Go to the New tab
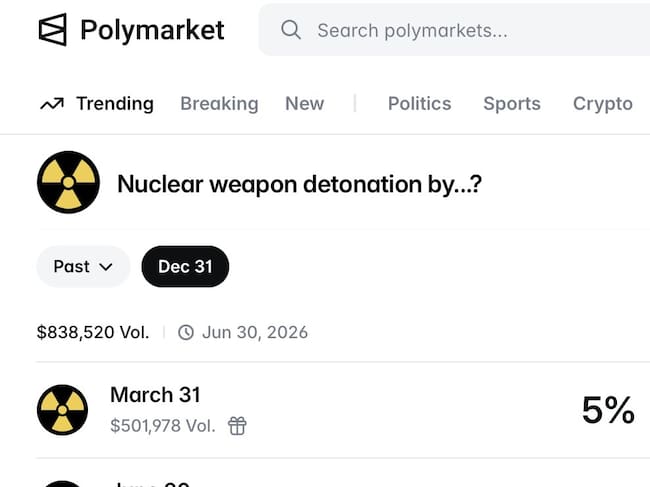The height and width of the screenshot is (487, 650). [305, 104]
